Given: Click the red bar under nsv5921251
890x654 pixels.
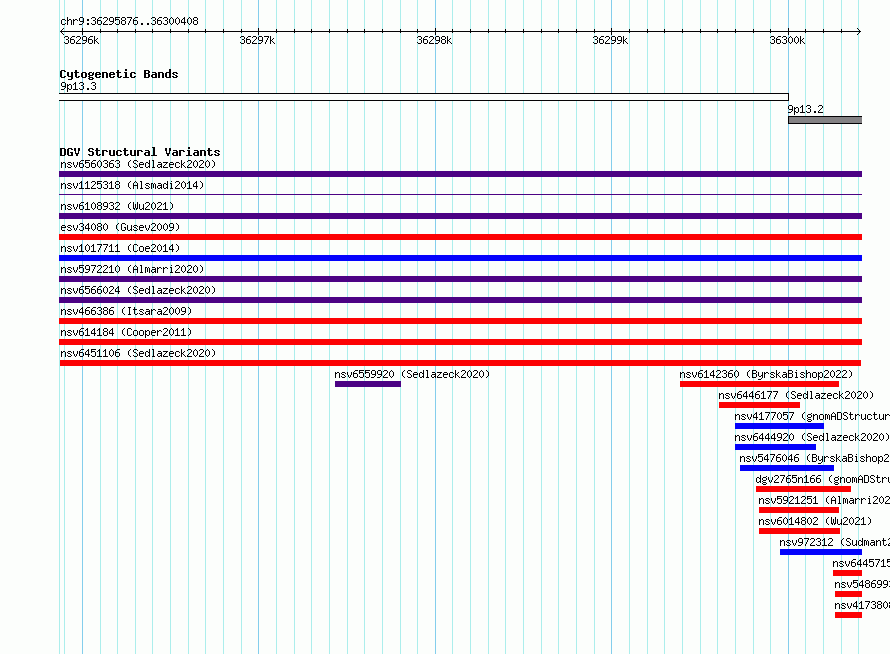Looking at the screenshot, I should pos(799,510).
